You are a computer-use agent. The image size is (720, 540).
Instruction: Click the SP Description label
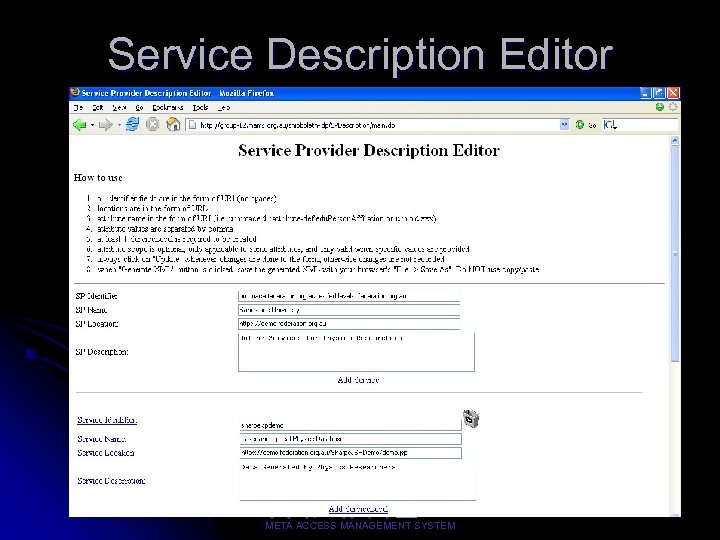[102, 352]
